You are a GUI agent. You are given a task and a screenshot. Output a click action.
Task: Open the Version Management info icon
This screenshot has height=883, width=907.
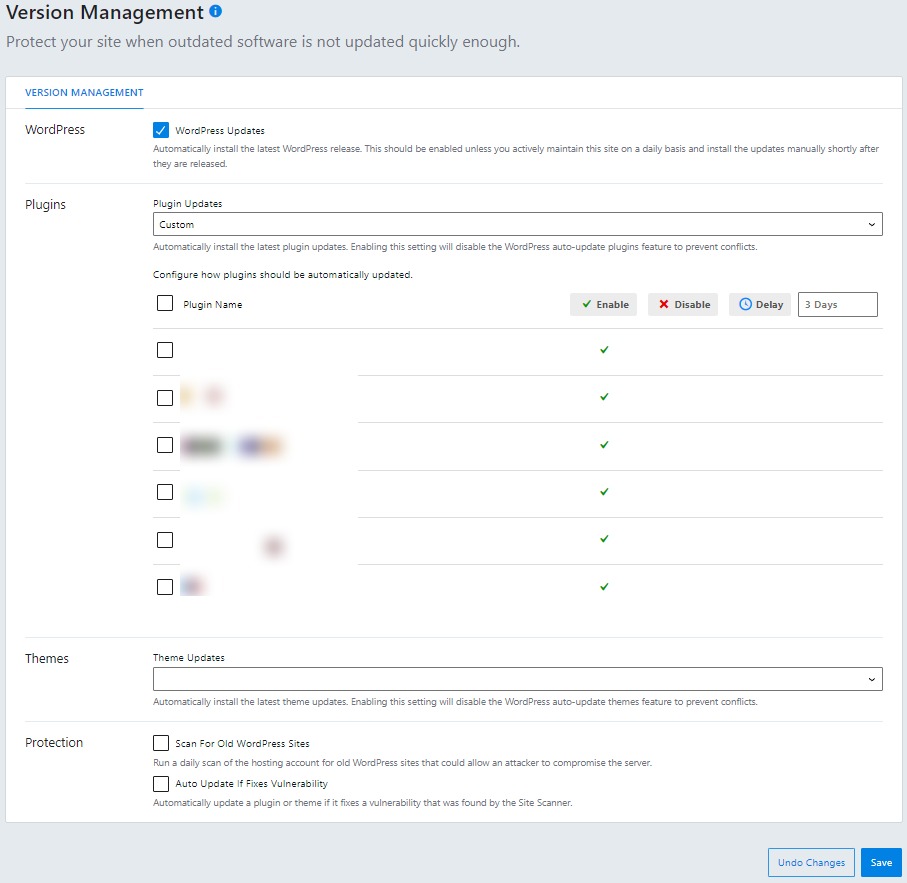(215, 12)
